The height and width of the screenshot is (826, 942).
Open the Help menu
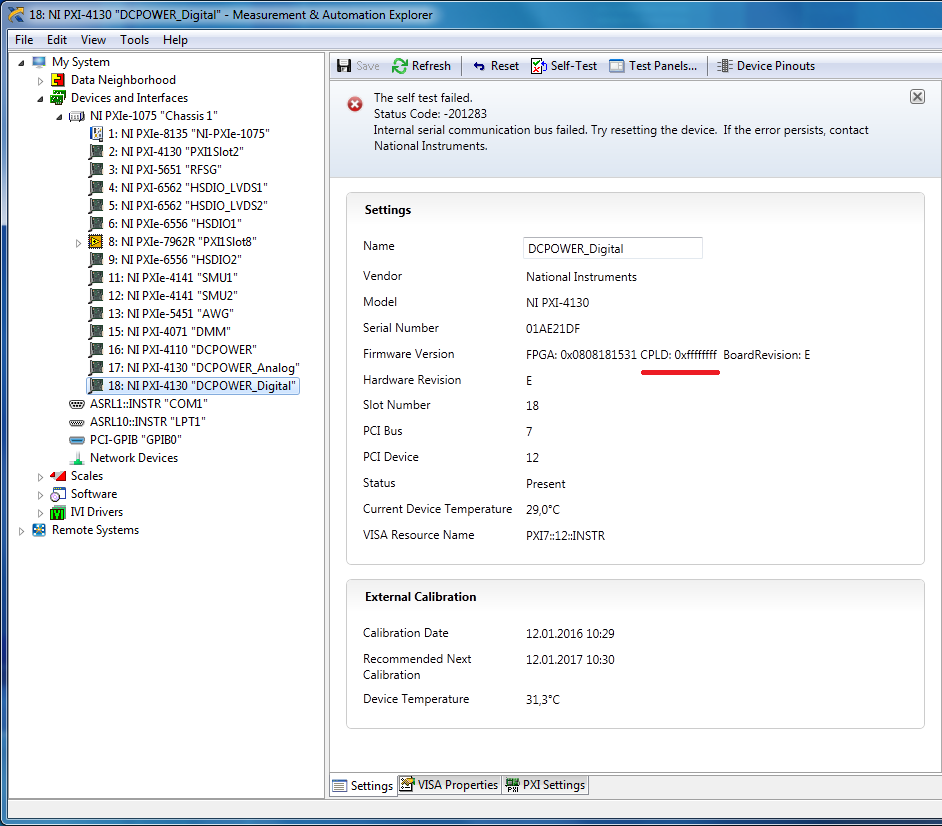(x=175, y=40)
